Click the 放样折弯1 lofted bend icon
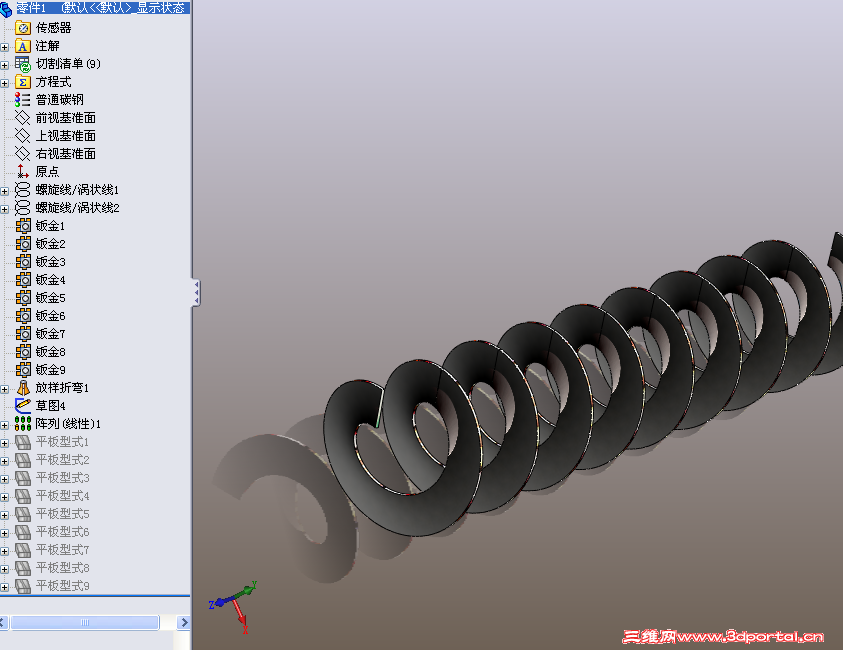 coord(23,388)
